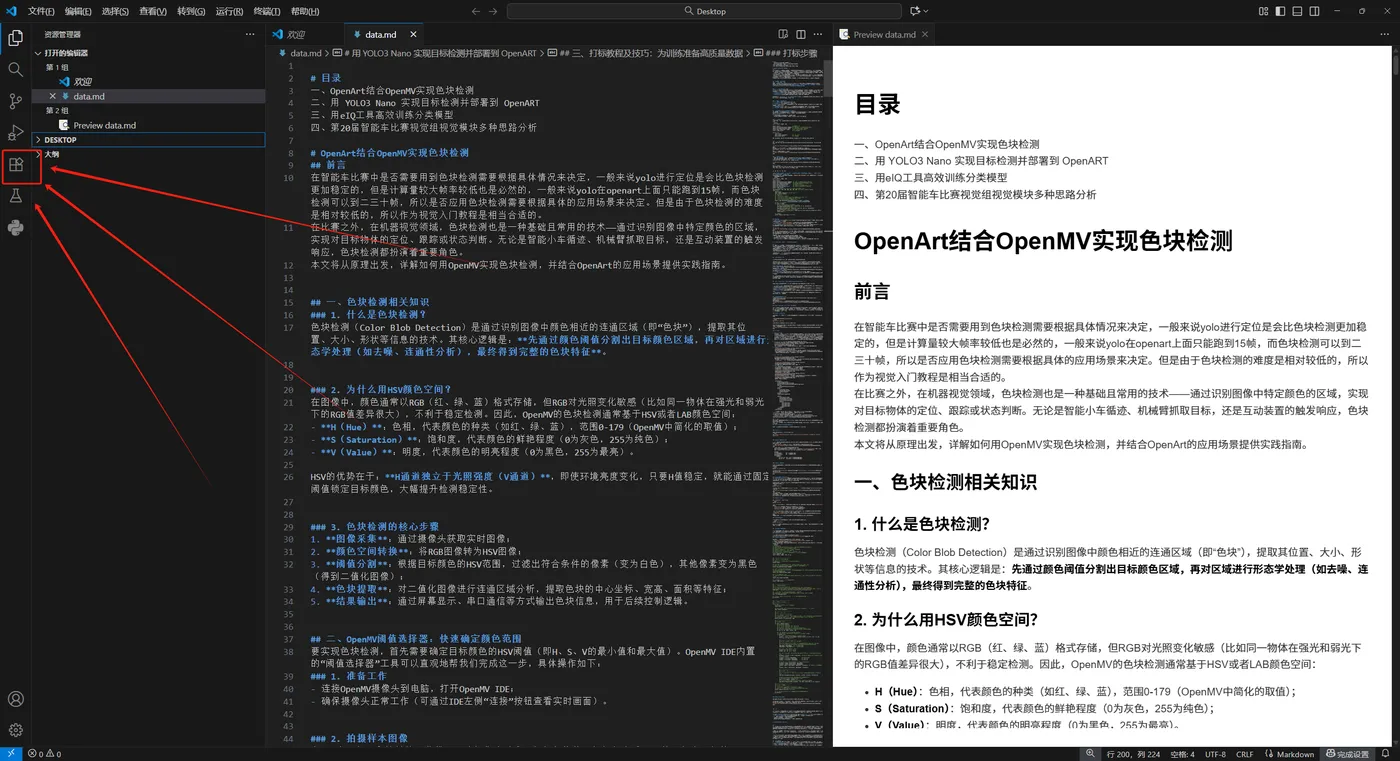
Task: Close the Preview data.md tab
Action: click(x=925, y=34)
